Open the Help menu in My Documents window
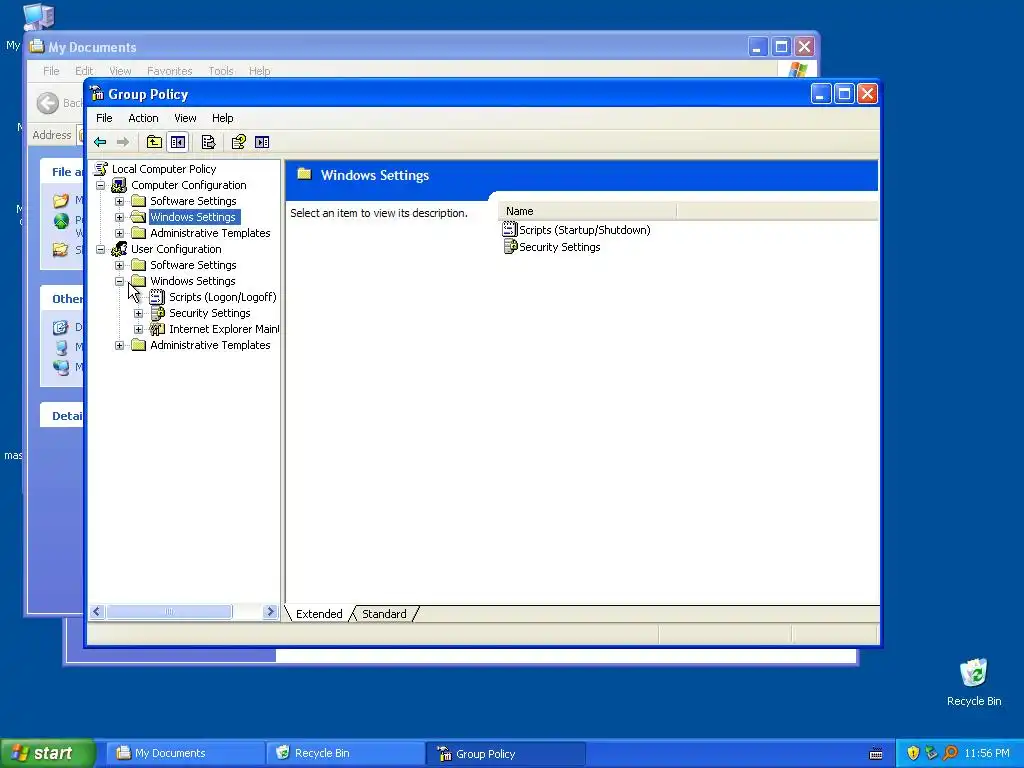Viewport: 1024px width, 768px height. 259,71
